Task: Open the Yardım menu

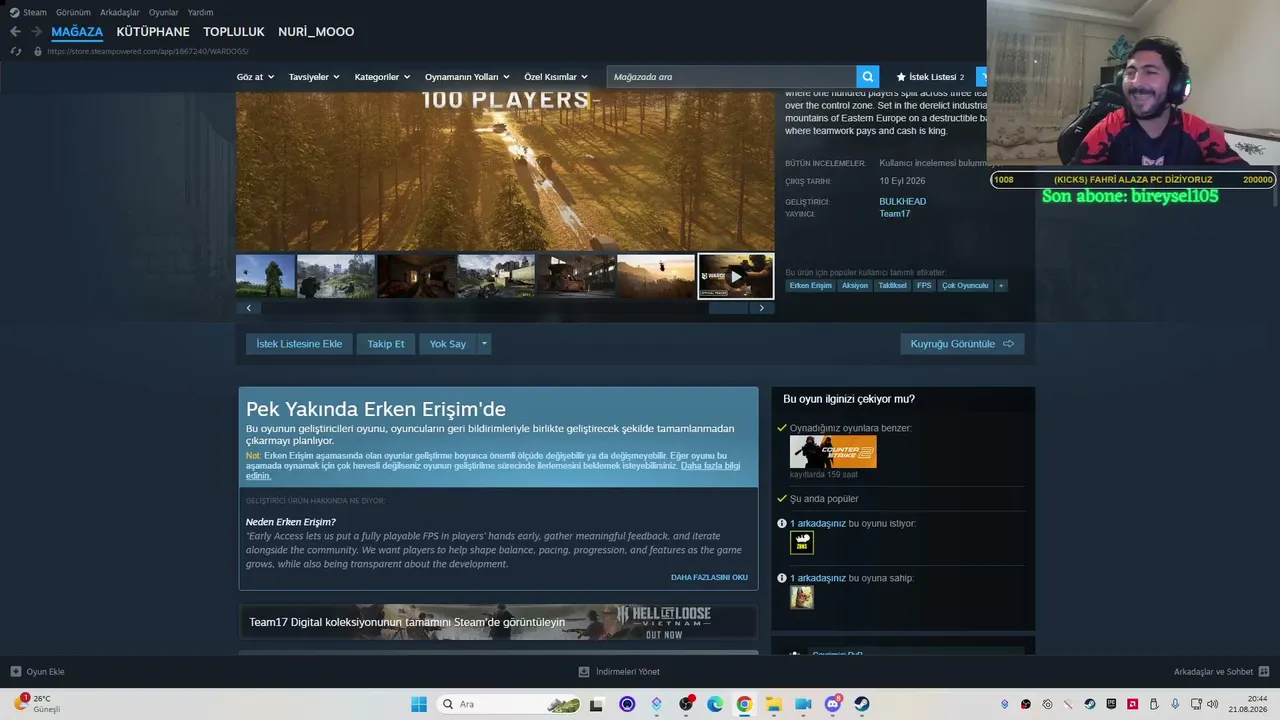Action: [200, 12]
